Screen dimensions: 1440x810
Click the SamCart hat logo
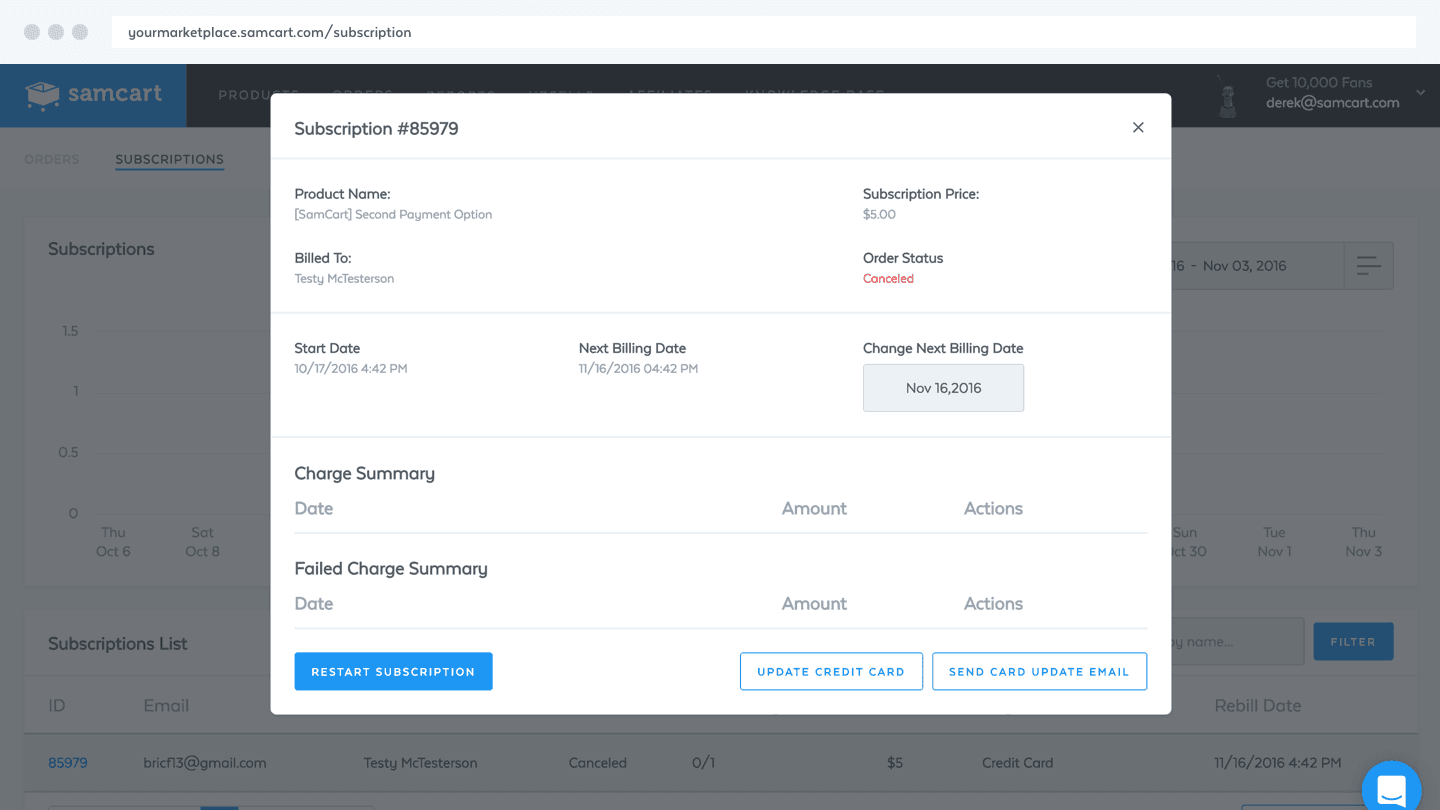[x=40, y=94]
